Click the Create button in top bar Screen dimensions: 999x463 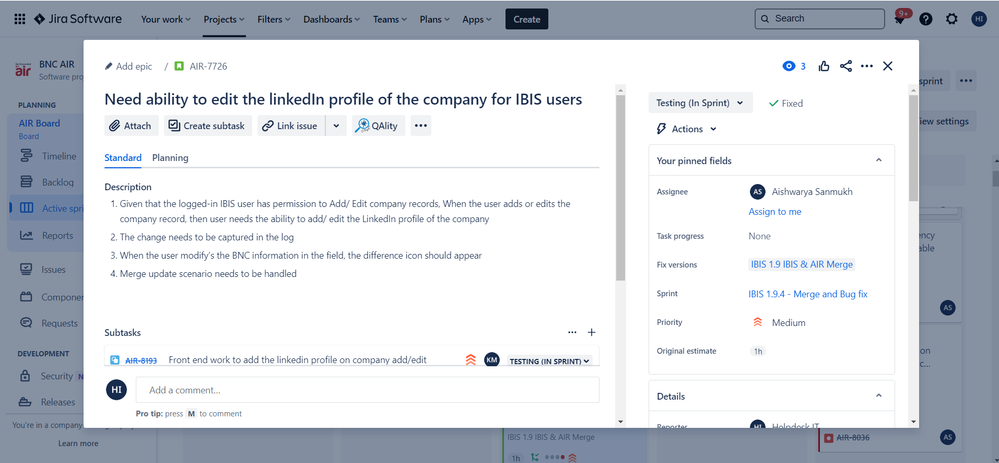[527, 19]
